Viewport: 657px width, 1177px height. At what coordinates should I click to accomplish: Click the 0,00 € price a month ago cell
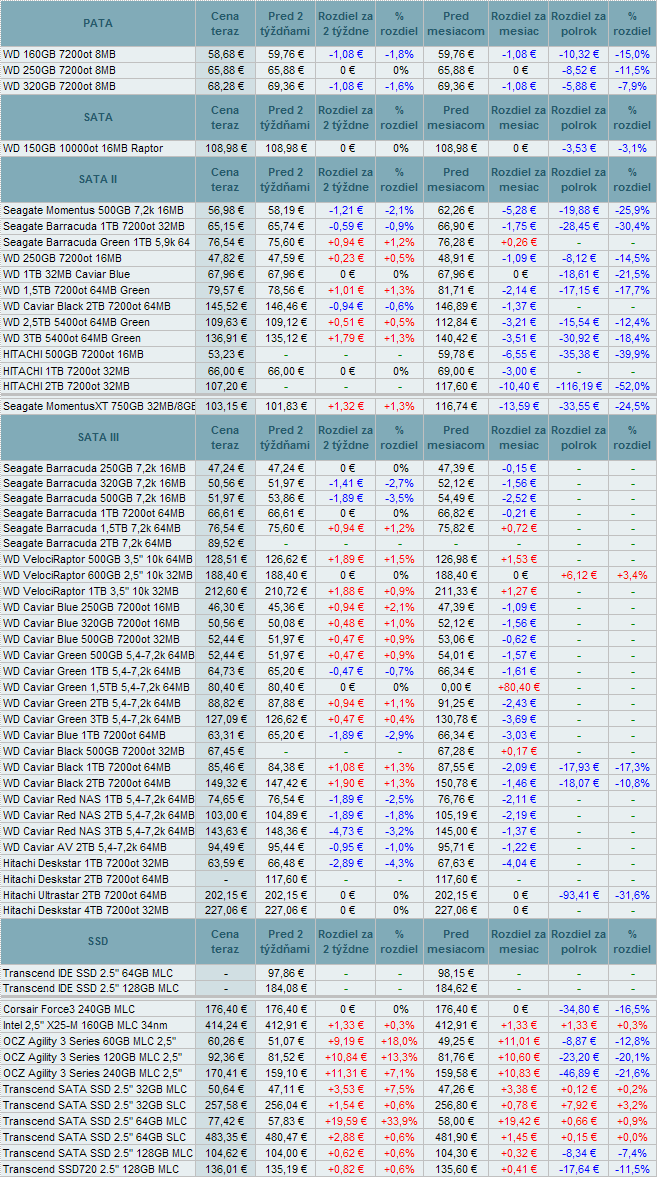455,687
